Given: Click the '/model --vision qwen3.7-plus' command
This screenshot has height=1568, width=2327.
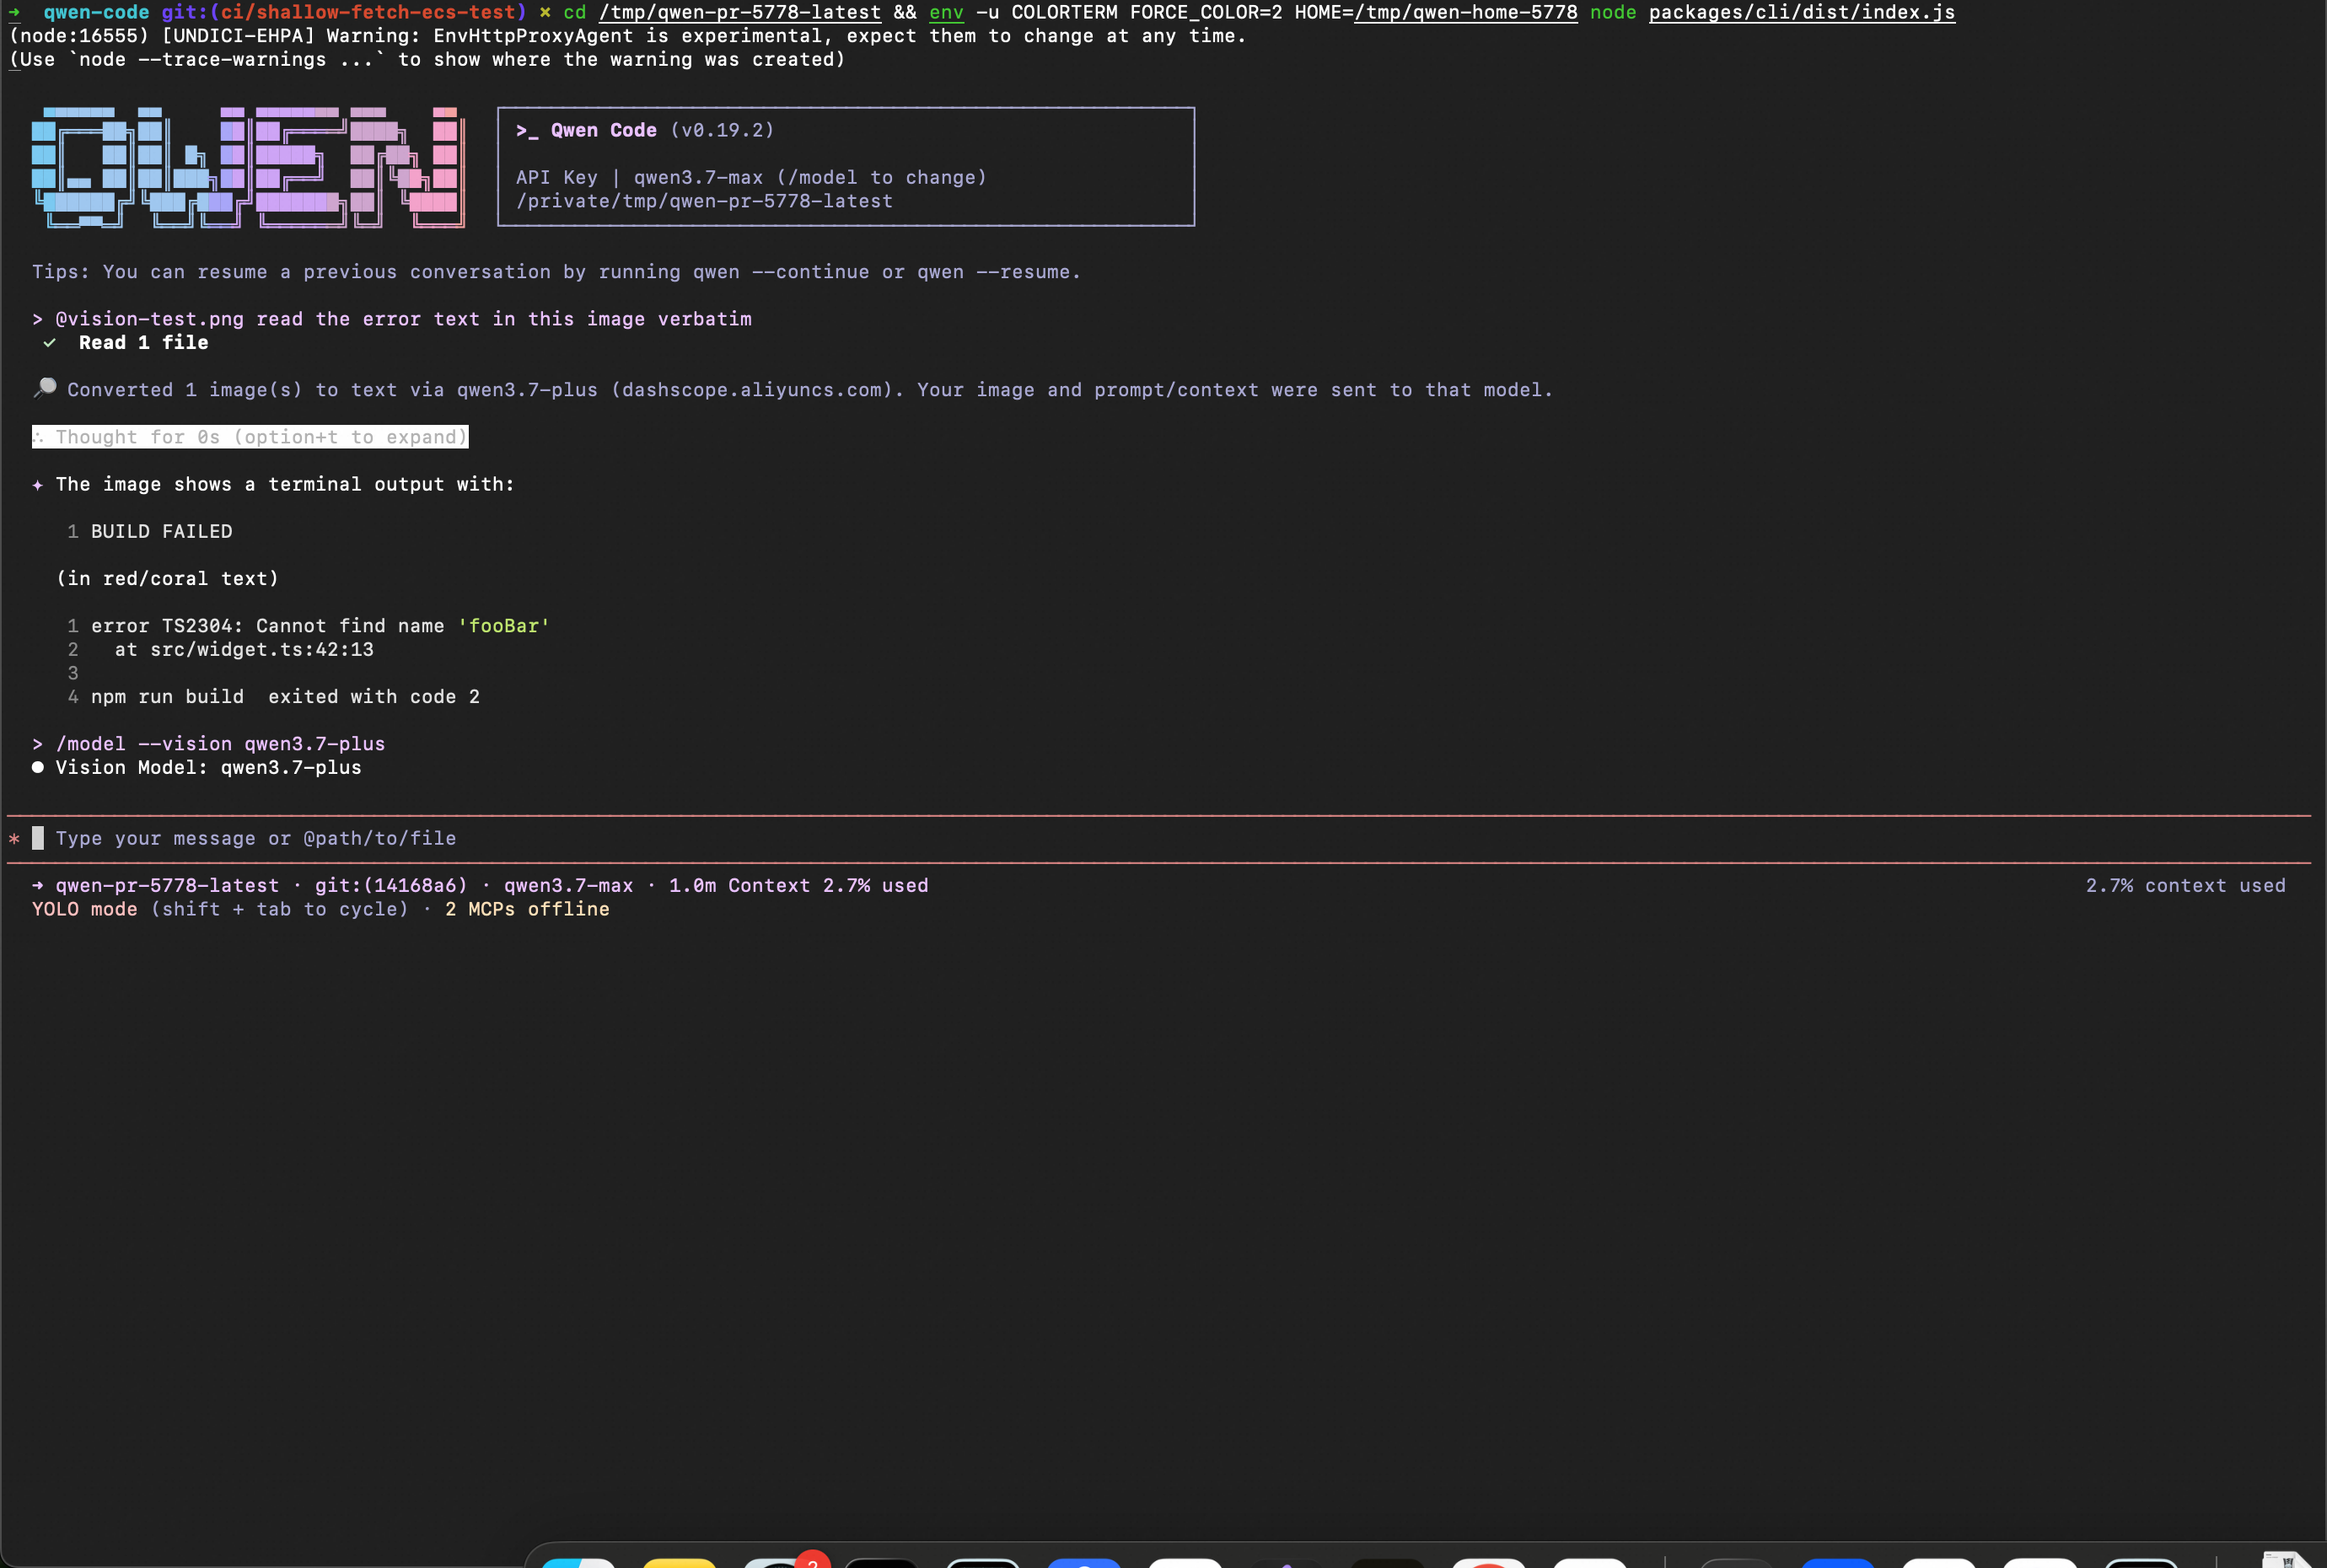Looking at the screenshot, I should tap(220, 744).
